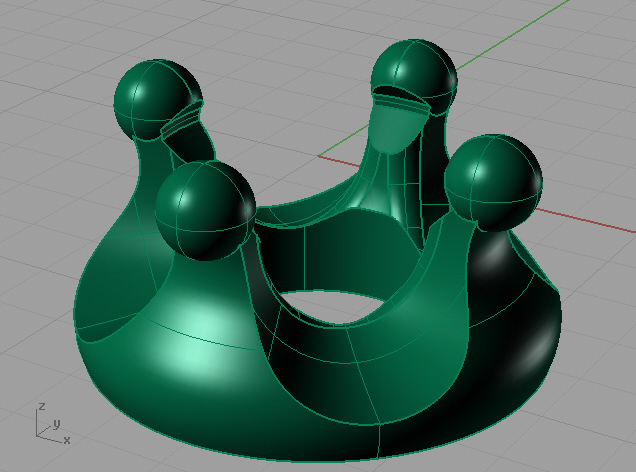Select the z axis label on axis icon

click(x=40, y=407)
